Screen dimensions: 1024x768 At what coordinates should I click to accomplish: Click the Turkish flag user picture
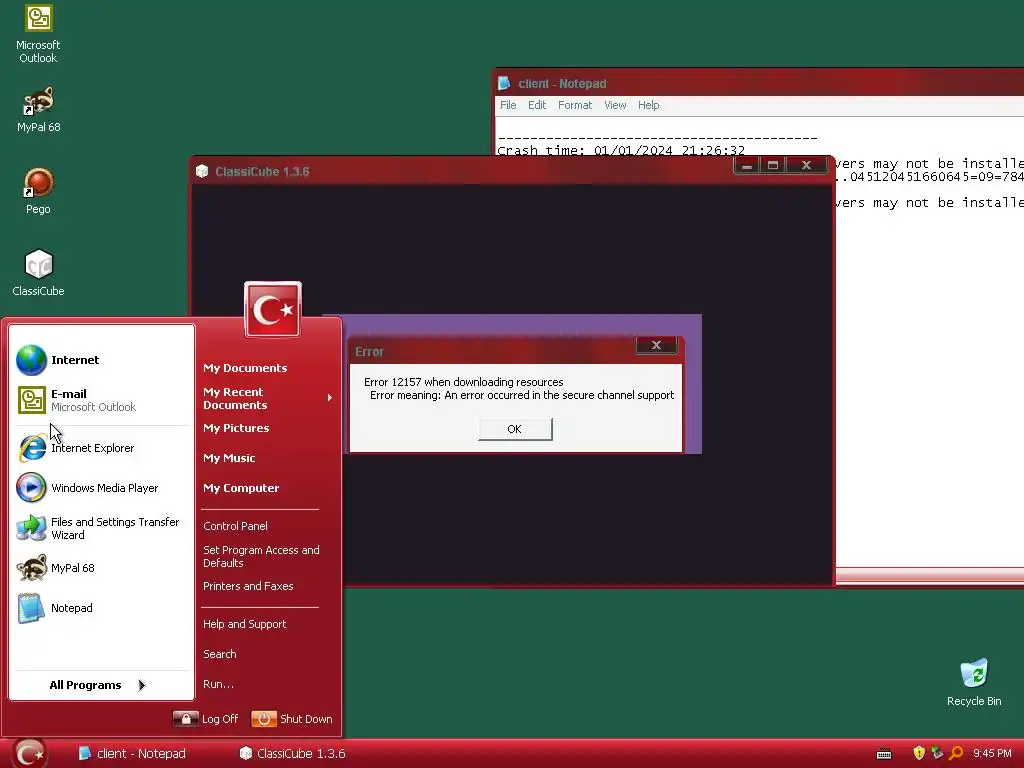tap(273, 310)
